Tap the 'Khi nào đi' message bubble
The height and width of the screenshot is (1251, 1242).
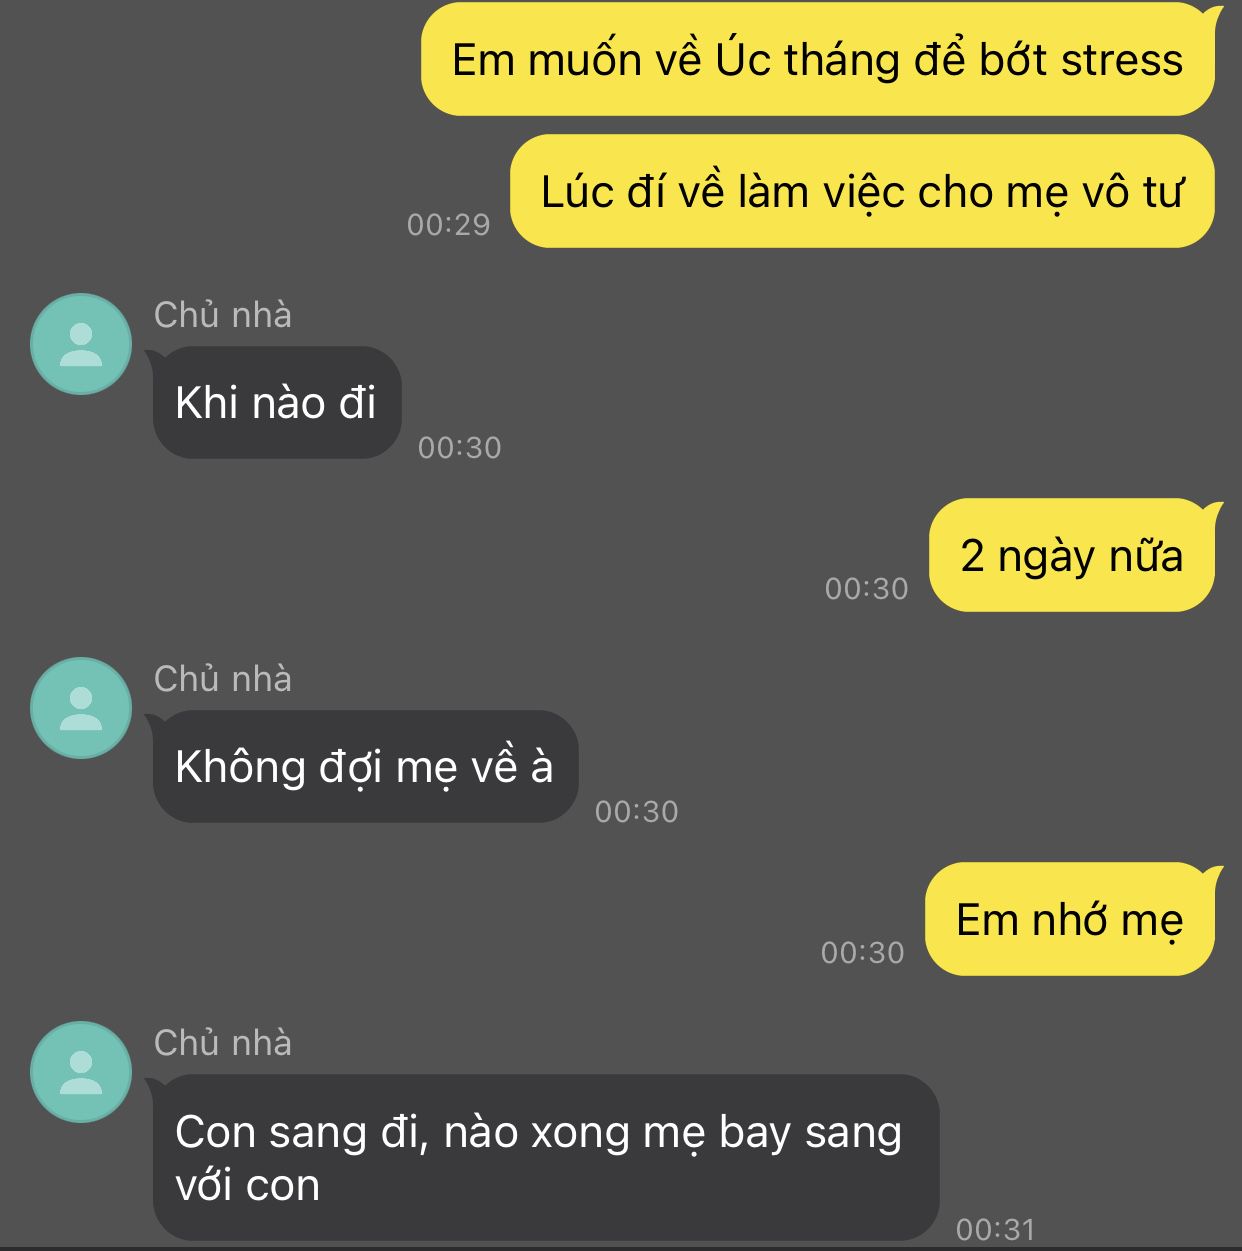click(276, 403)
